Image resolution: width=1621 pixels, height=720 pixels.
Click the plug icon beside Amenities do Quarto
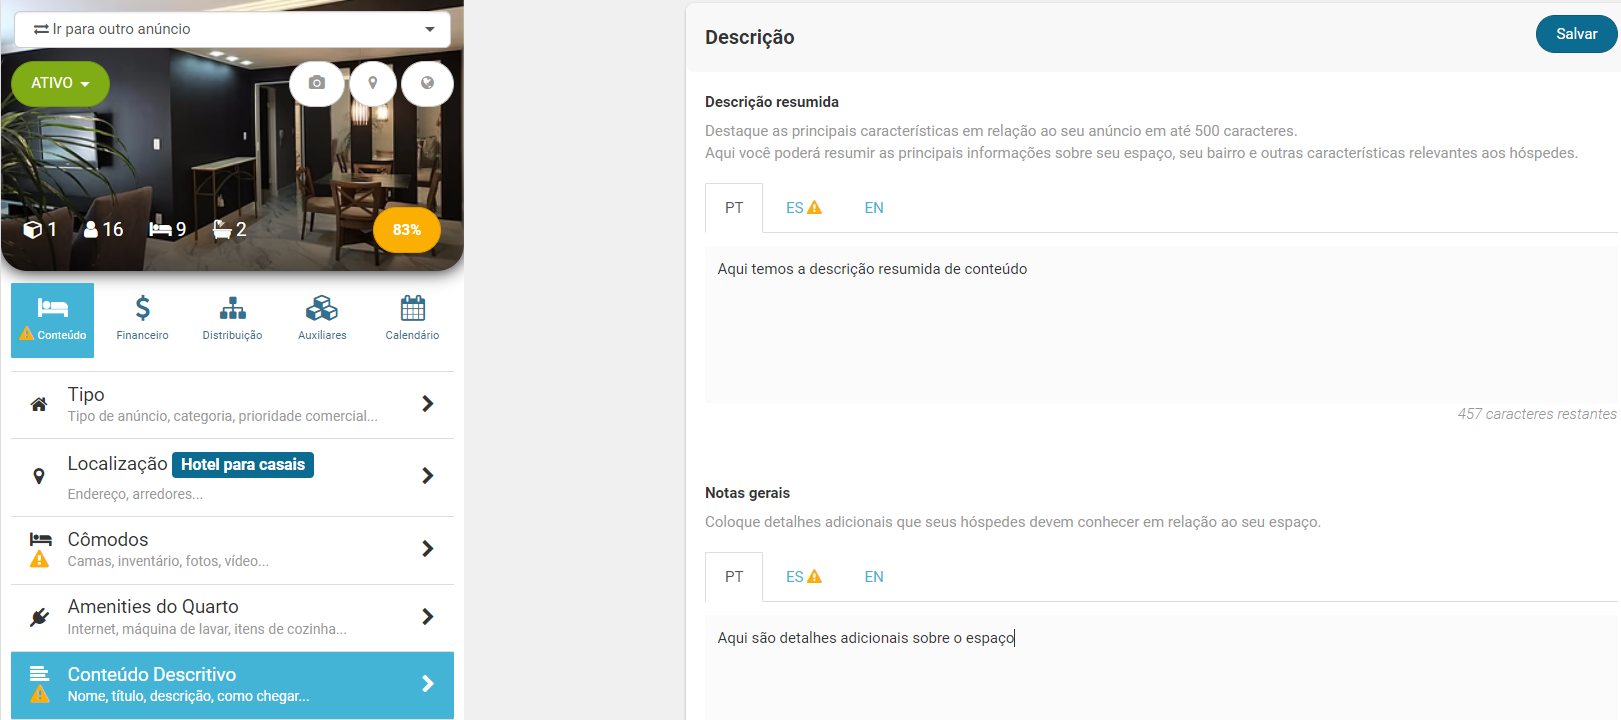click(x=39, y=617)
